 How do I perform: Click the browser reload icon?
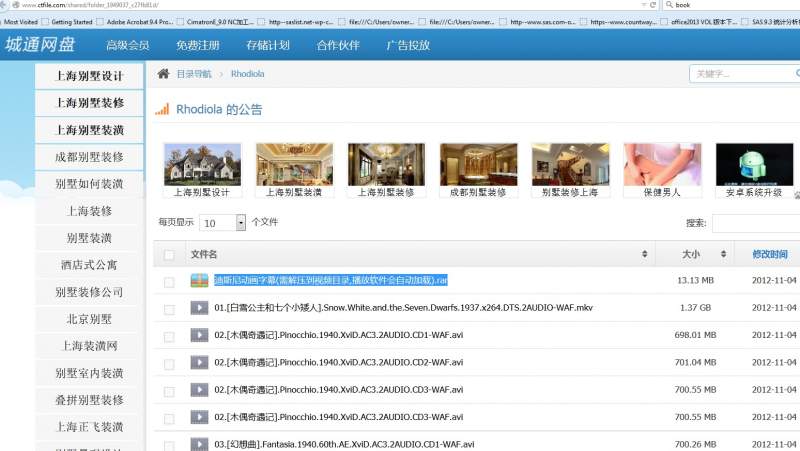(x=653, y=5)
